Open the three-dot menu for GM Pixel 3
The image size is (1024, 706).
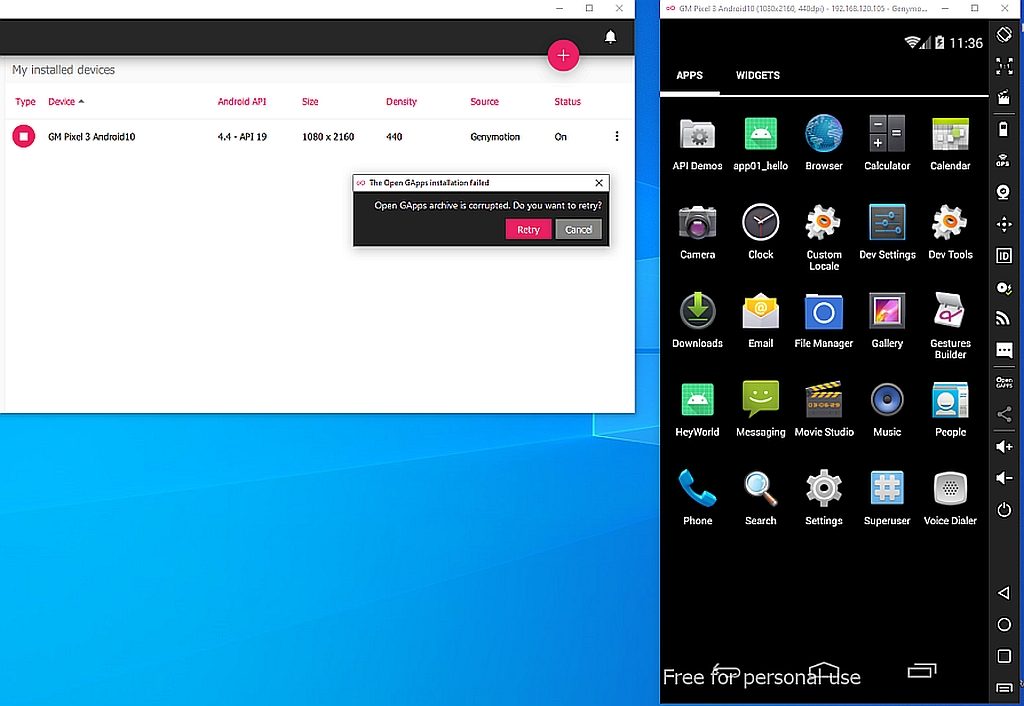[616, 136]
